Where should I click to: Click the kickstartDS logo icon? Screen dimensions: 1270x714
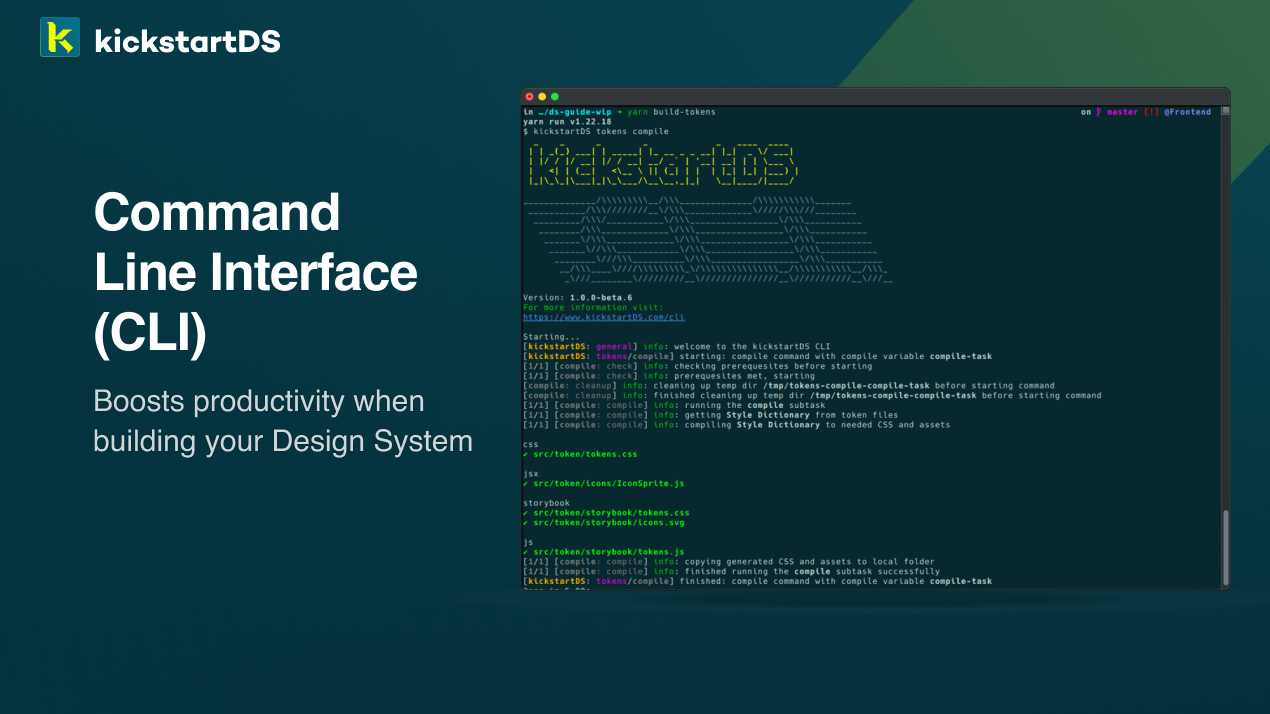[60, 37]
